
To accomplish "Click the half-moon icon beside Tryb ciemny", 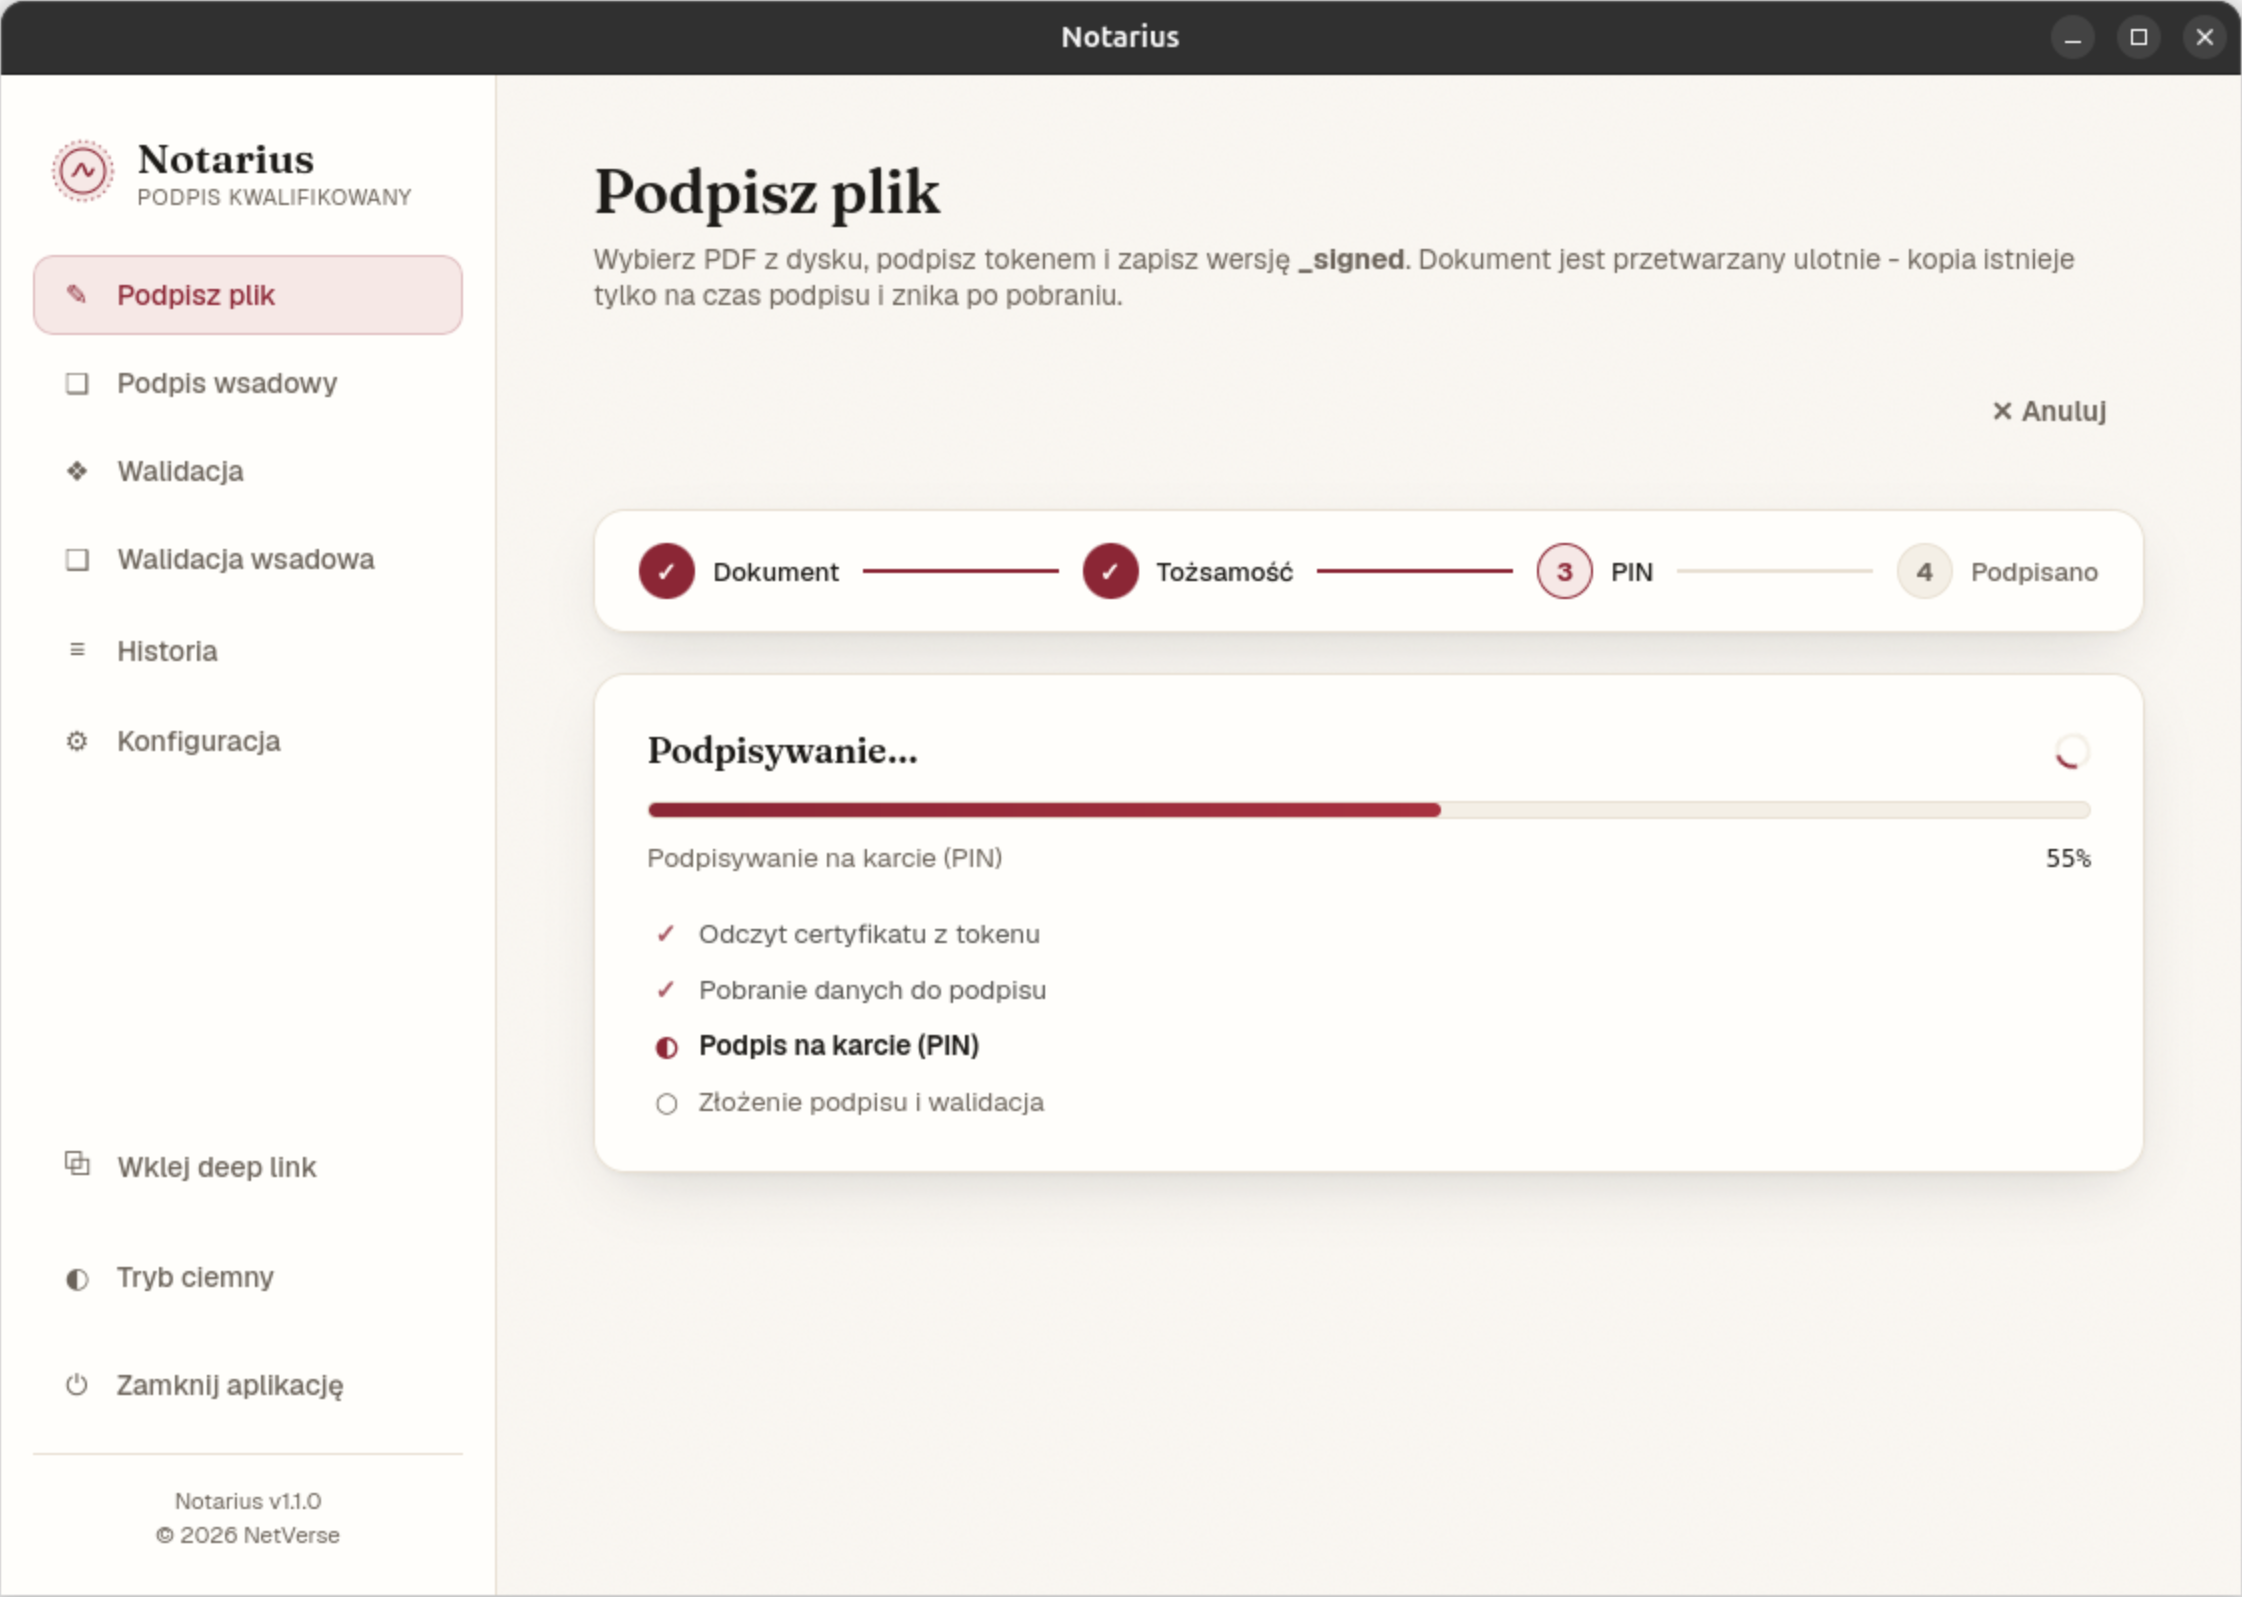I will [77, 1279].
